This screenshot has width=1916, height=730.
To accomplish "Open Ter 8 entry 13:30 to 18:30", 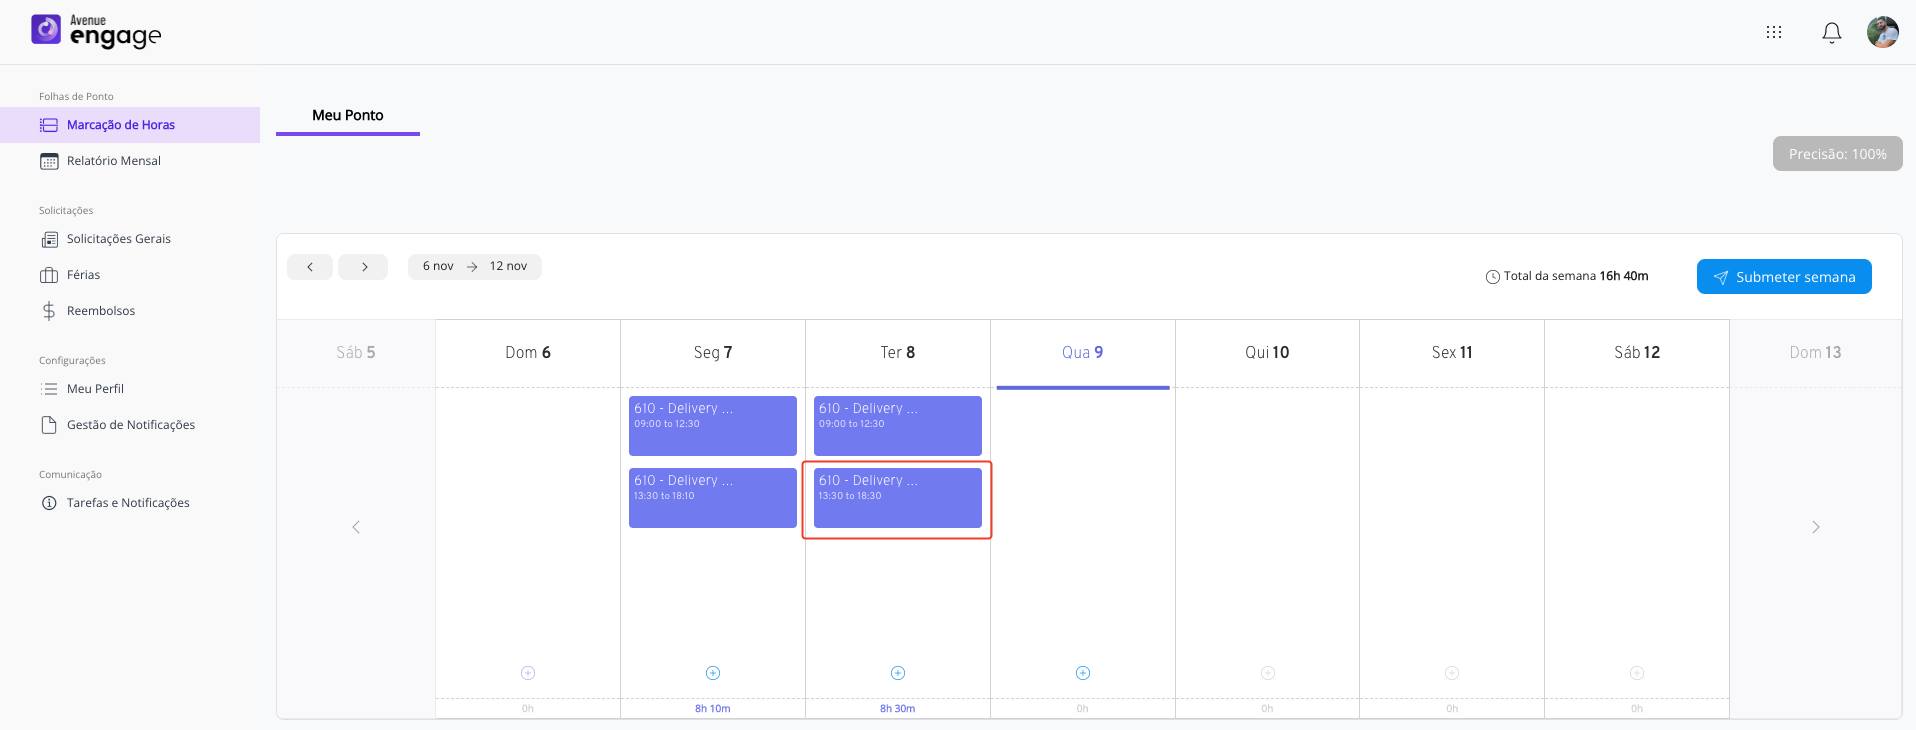I will point(898,498).
